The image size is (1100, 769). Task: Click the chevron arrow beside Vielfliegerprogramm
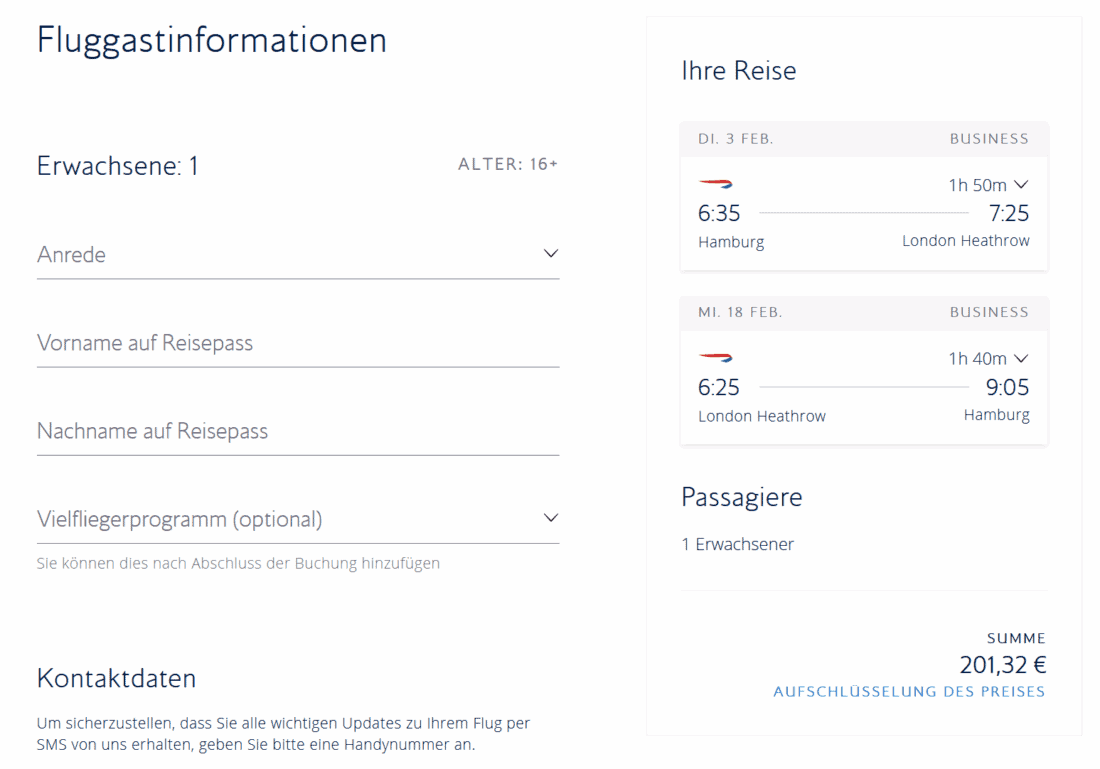point(550,518)
